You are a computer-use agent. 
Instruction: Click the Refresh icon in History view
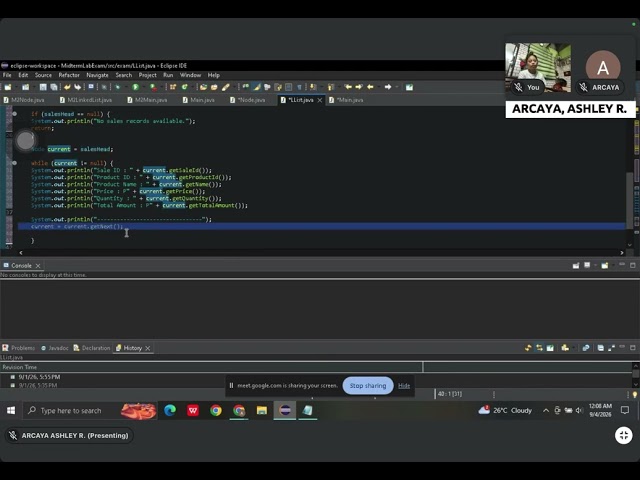click(x=528, y=348)
